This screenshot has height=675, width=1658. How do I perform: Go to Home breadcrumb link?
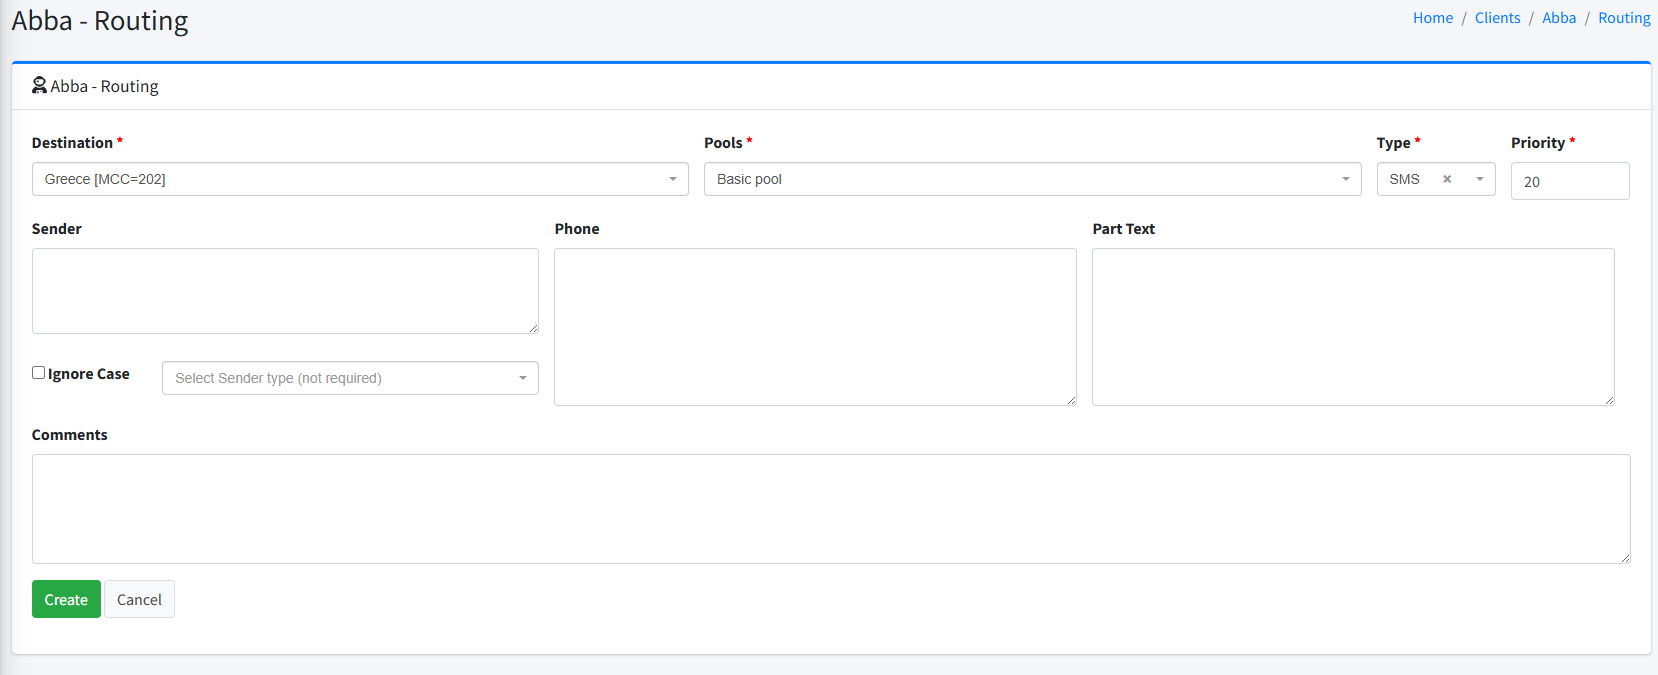pyautogui.click(x=1432, y=18)
